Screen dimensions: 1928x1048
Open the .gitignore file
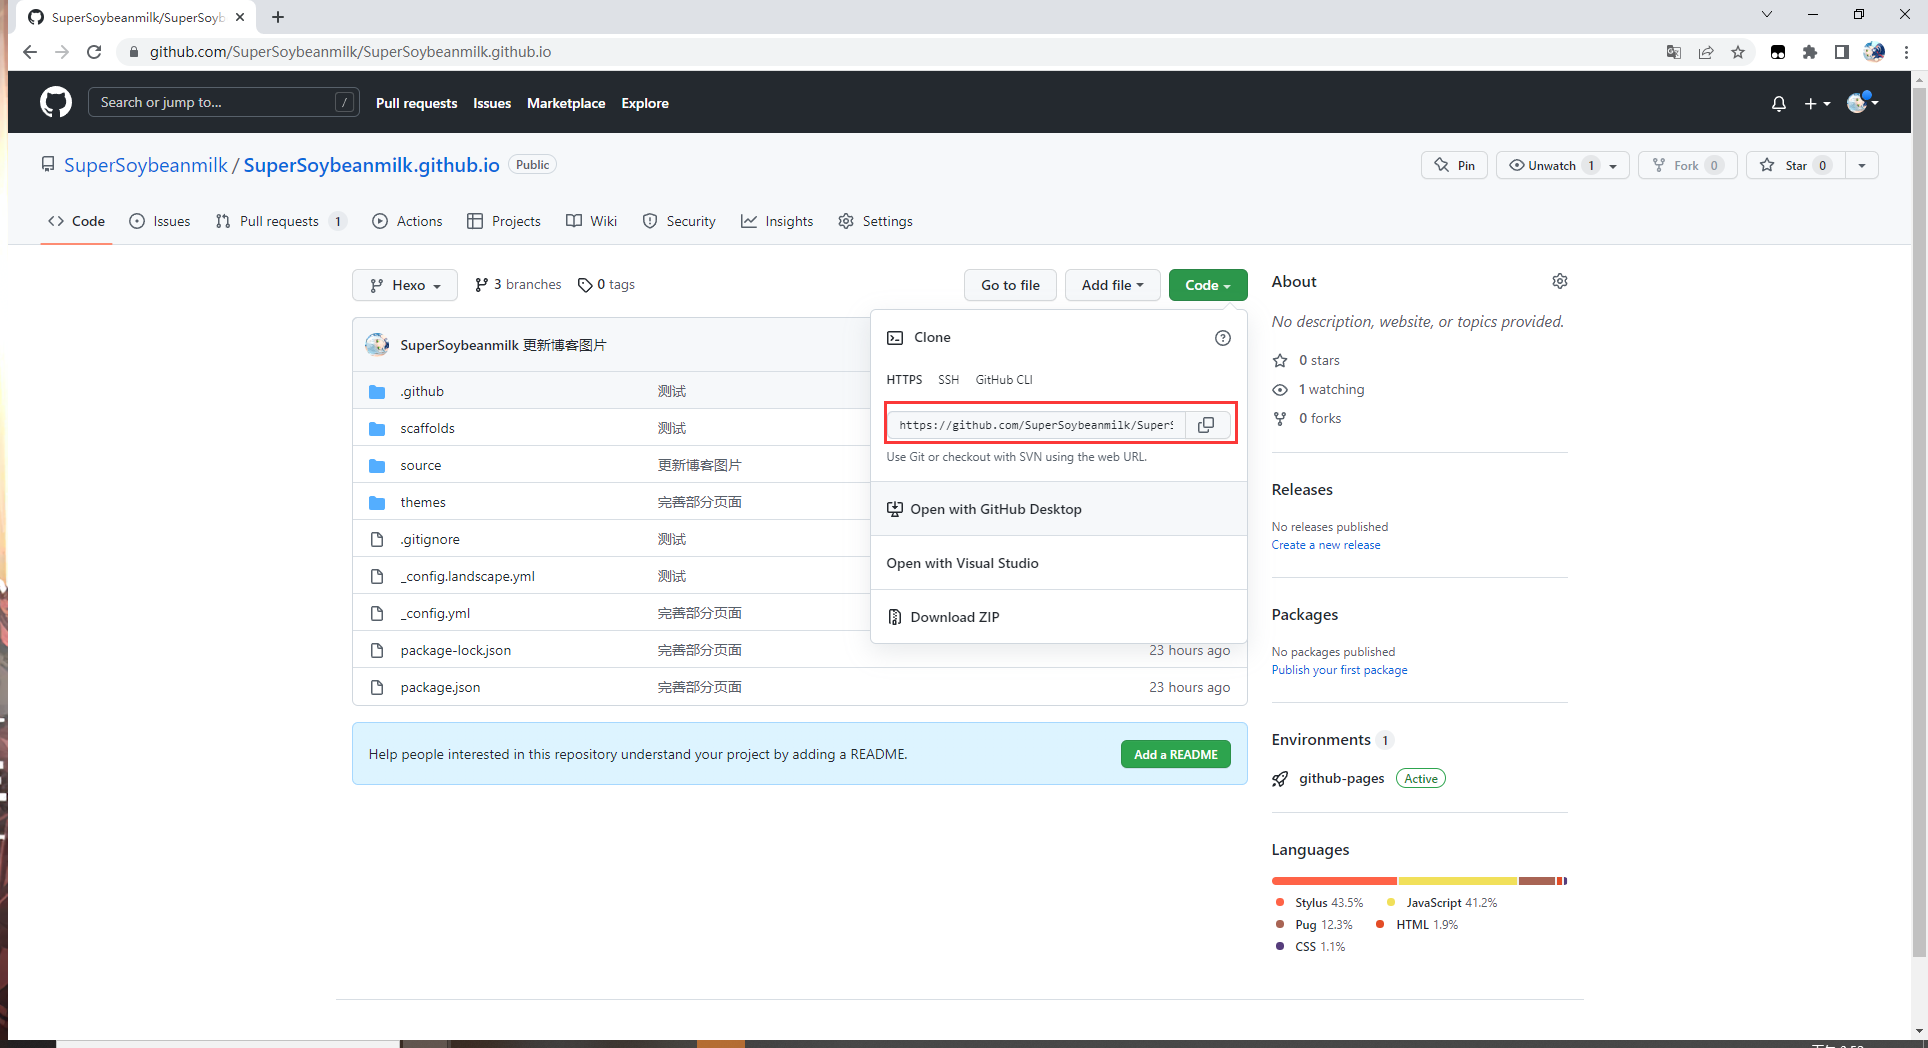pos(430,539)
